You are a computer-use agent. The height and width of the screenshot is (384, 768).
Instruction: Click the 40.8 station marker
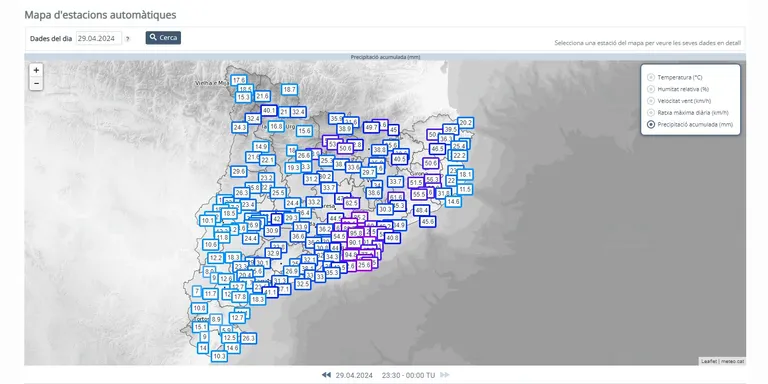click(x=392, y=238)
